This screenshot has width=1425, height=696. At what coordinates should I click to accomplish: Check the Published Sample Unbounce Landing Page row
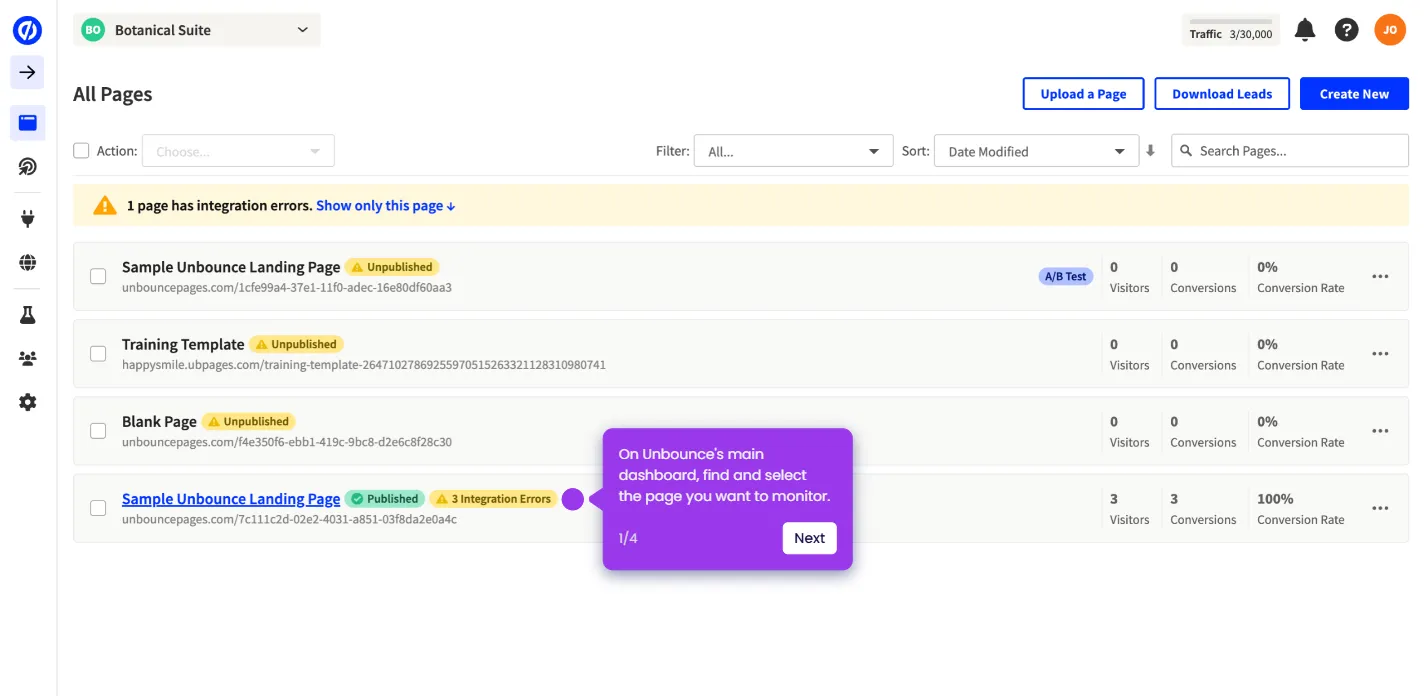(98, 508)
